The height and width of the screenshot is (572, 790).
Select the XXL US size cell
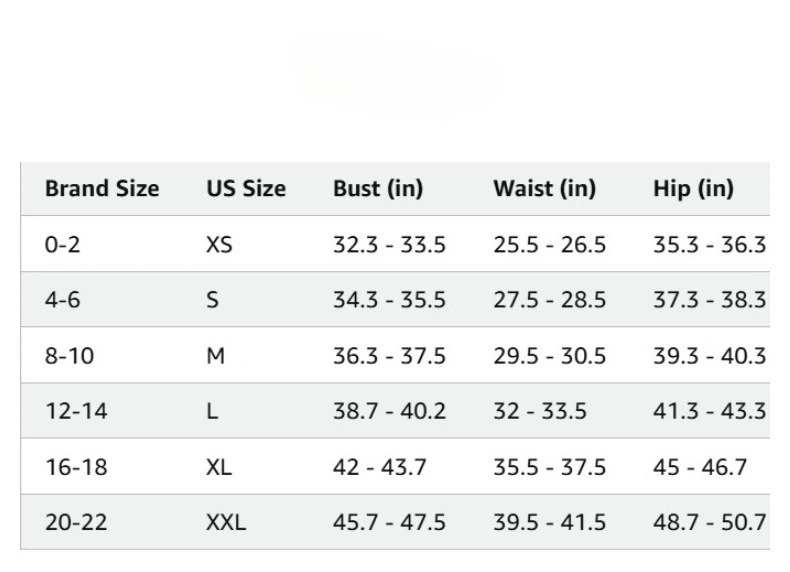pos(225,522)
